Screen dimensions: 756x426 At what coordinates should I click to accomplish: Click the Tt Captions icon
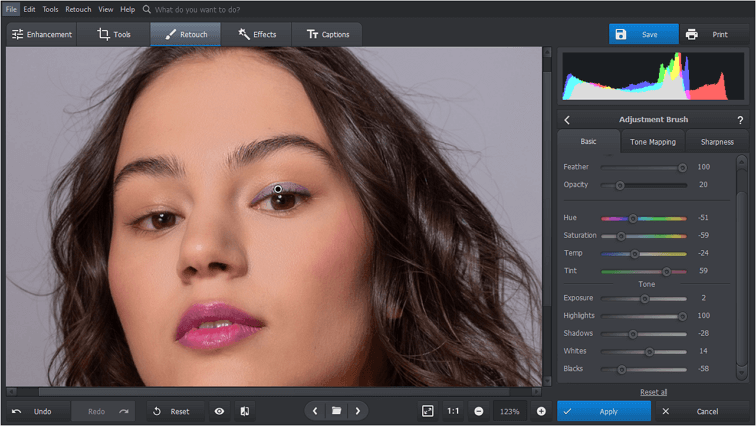coord(312,34)
